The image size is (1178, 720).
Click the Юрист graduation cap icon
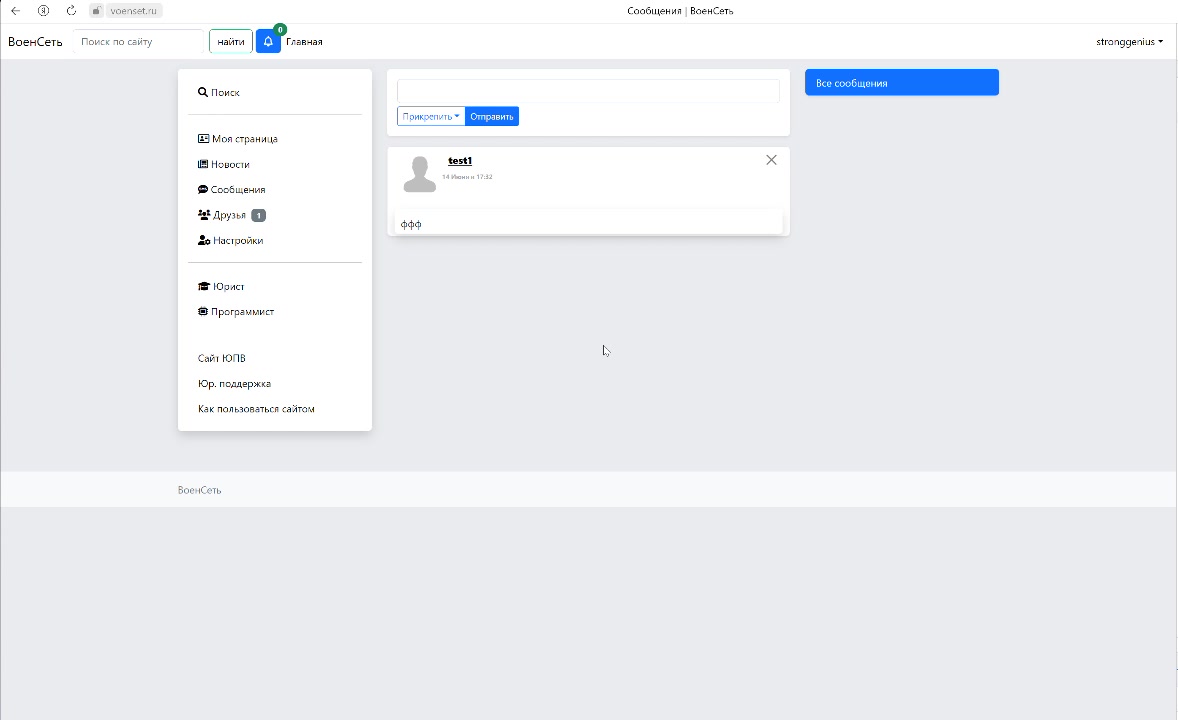pos(204,287)
